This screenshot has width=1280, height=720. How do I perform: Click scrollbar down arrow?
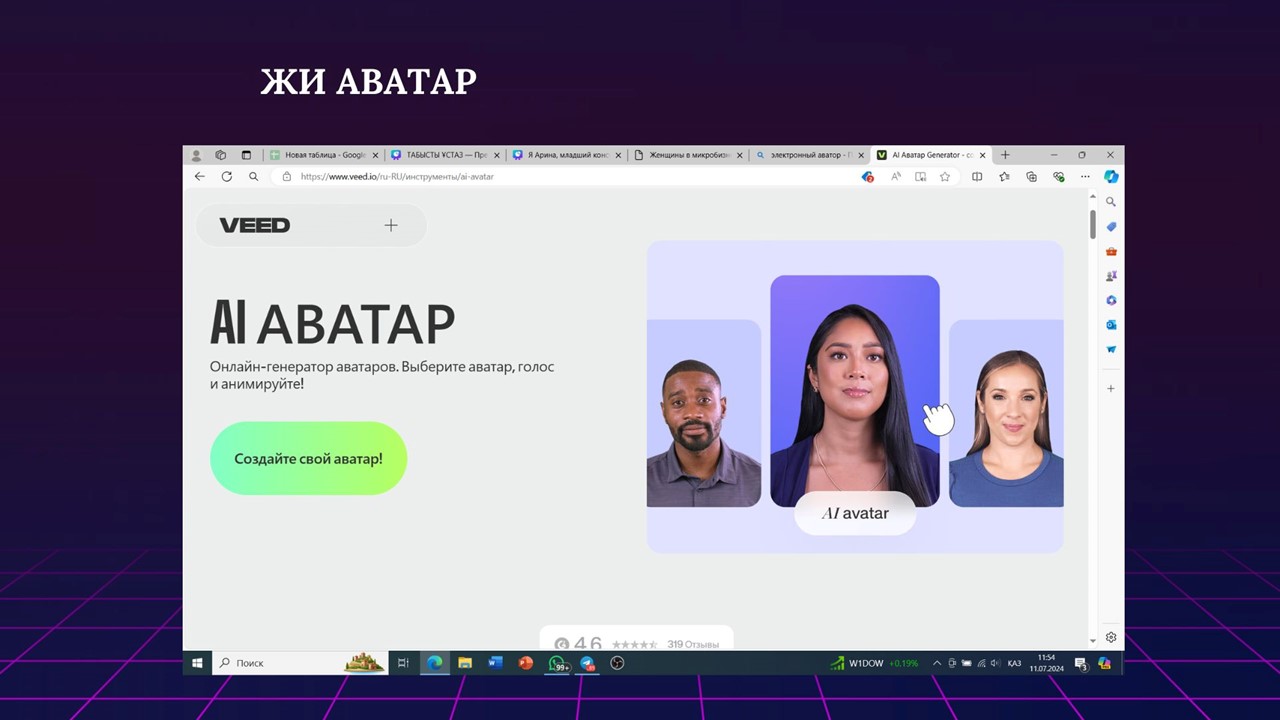tap(1092, 641)
